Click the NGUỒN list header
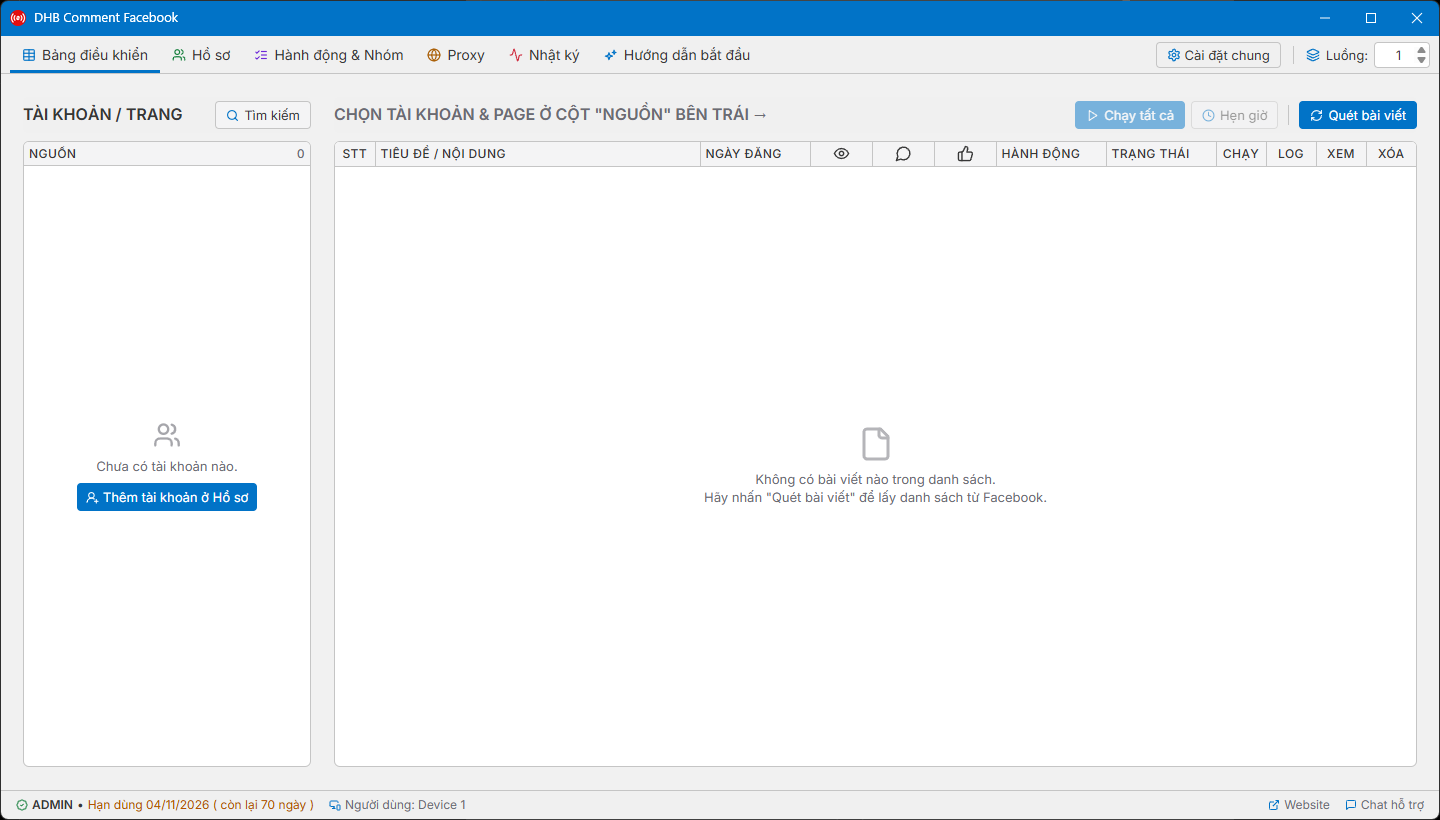The image size is (1440, 820). pyautogui.click(x=167, y=154)
